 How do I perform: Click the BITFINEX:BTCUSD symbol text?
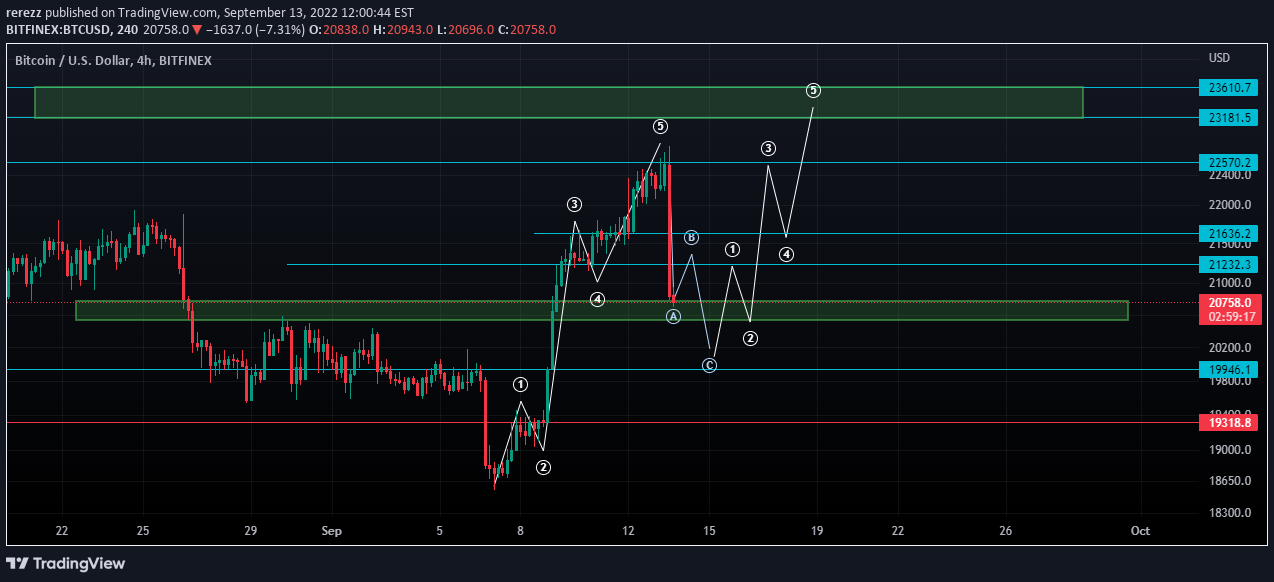coord(59,30)
